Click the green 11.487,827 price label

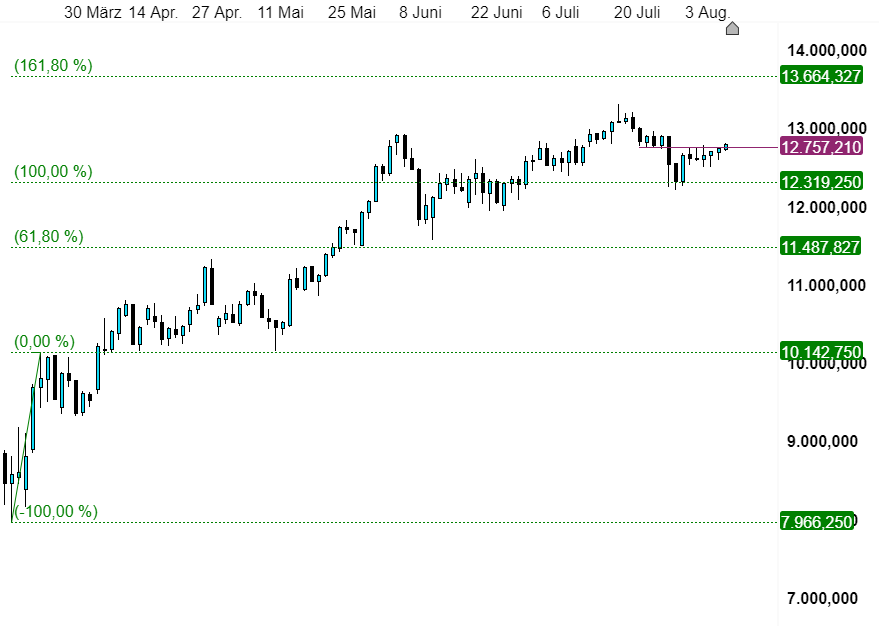click(820, 247)
